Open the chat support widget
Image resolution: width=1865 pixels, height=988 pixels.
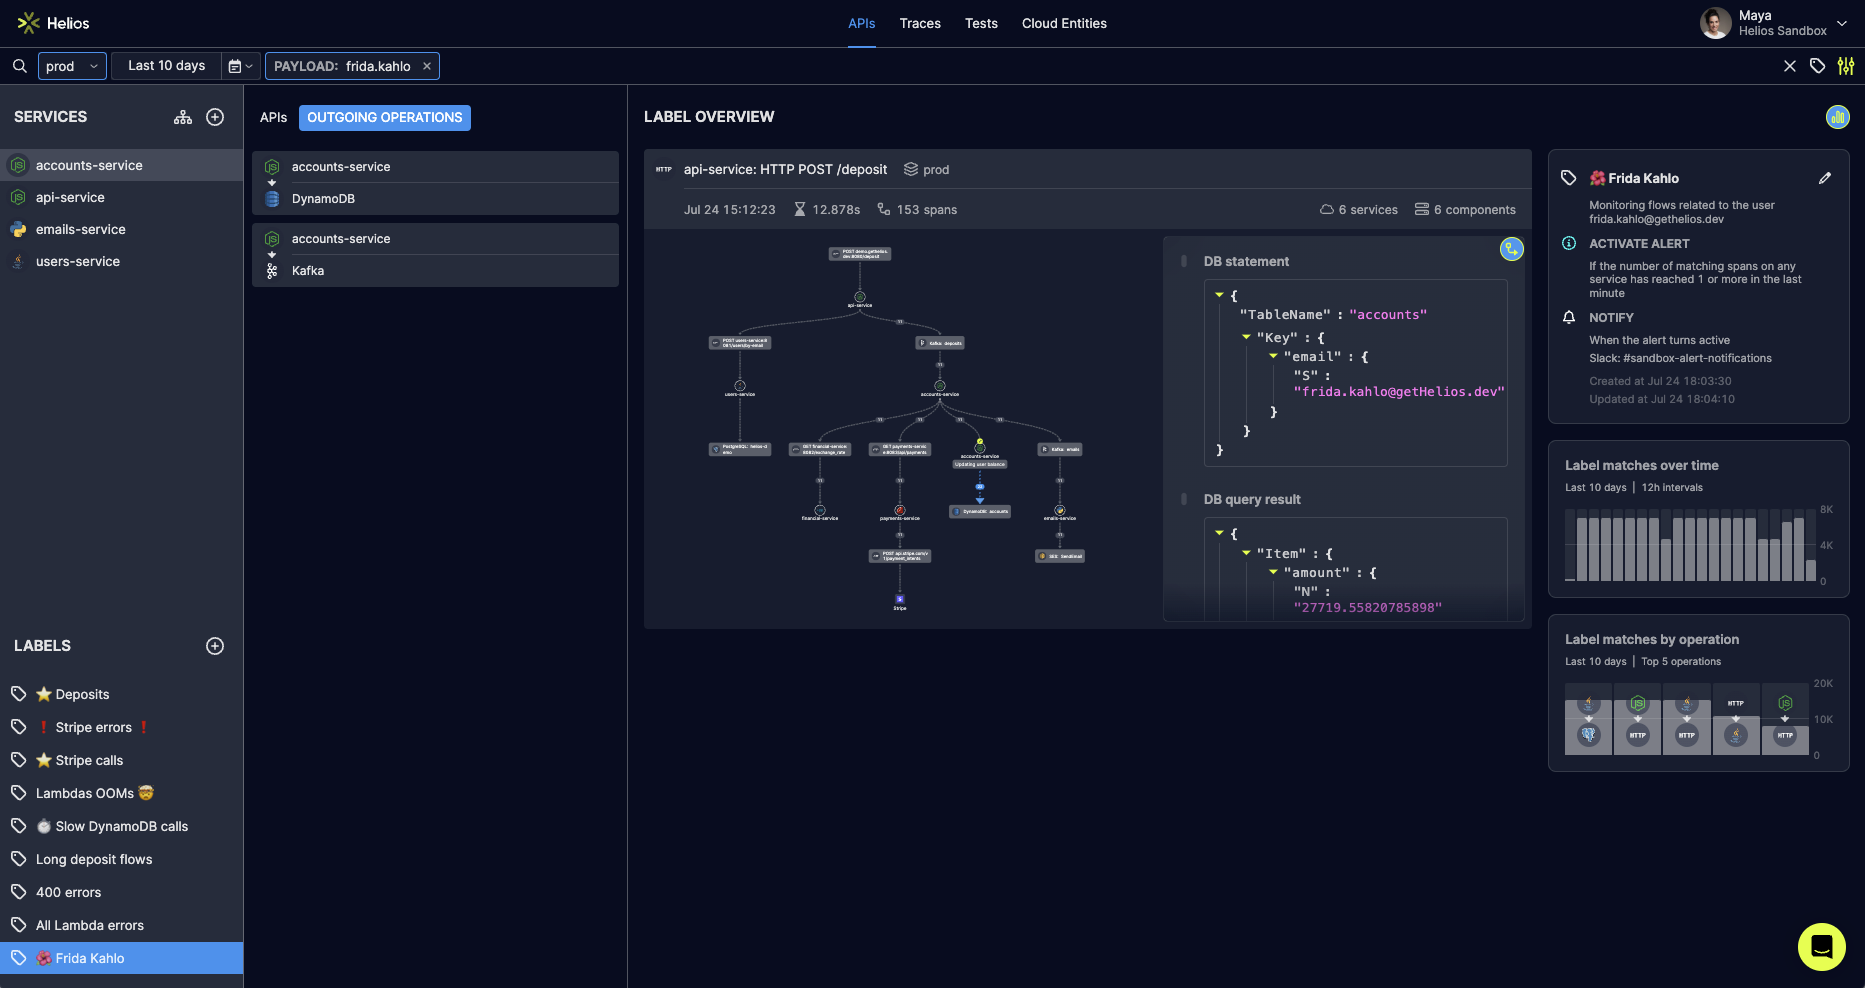click(1822, 947)
